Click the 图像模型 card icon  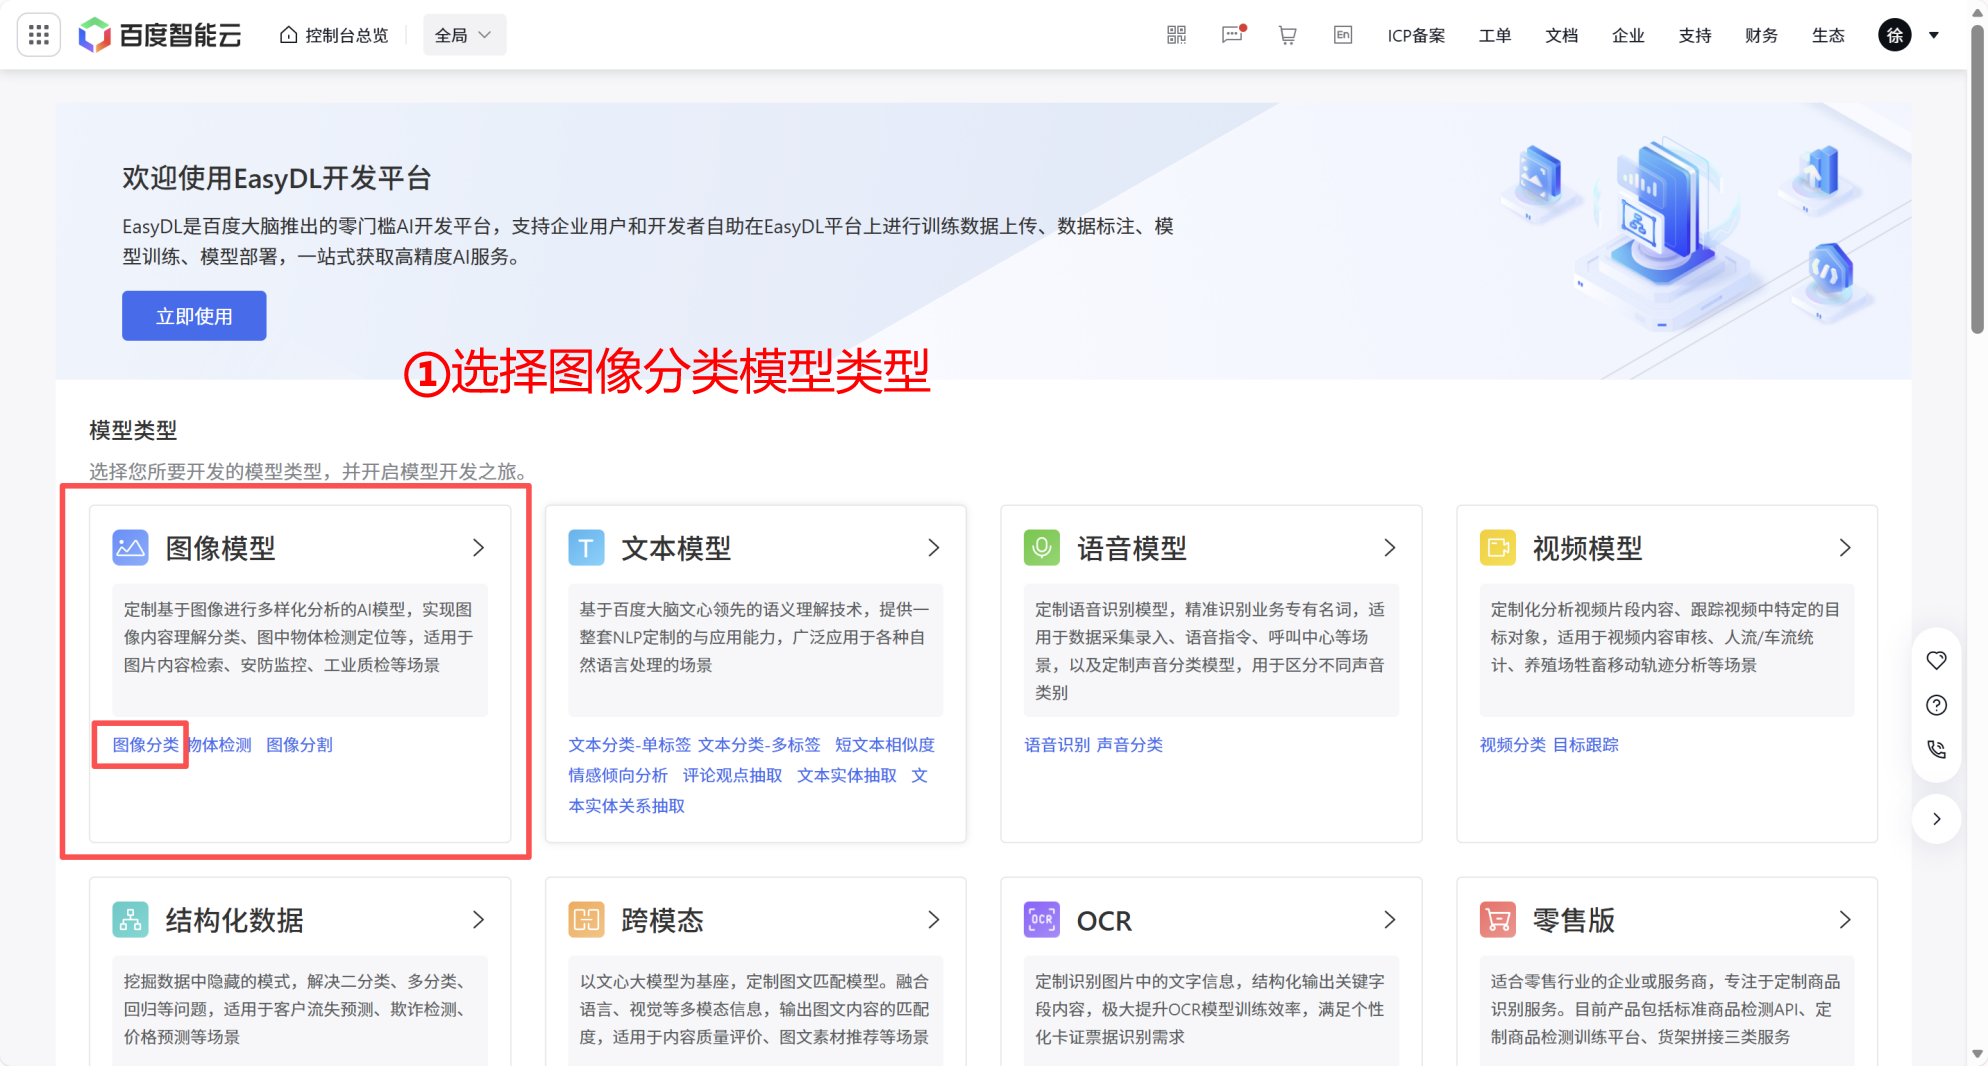(130, 548)
